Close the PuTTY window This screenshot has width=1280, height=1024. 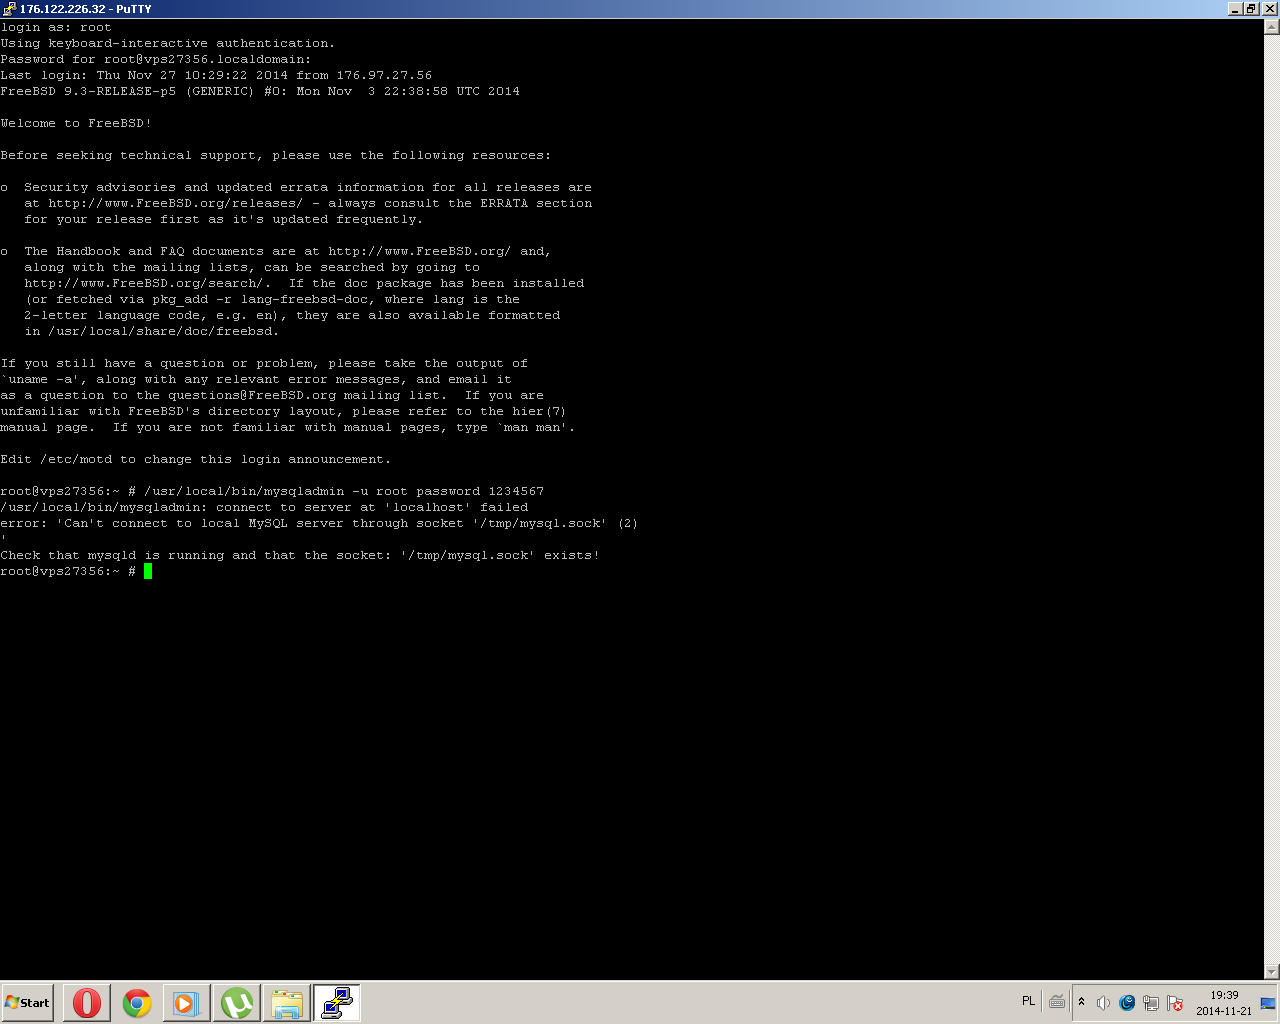(x=1269, y=9)
